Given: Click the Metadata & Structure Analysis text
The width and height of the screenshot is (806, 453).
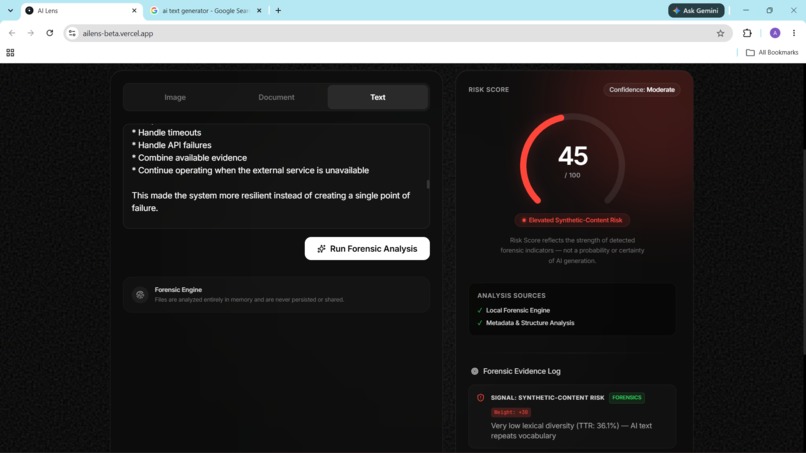Looking at the screenshot, I should tap(530, 323).
